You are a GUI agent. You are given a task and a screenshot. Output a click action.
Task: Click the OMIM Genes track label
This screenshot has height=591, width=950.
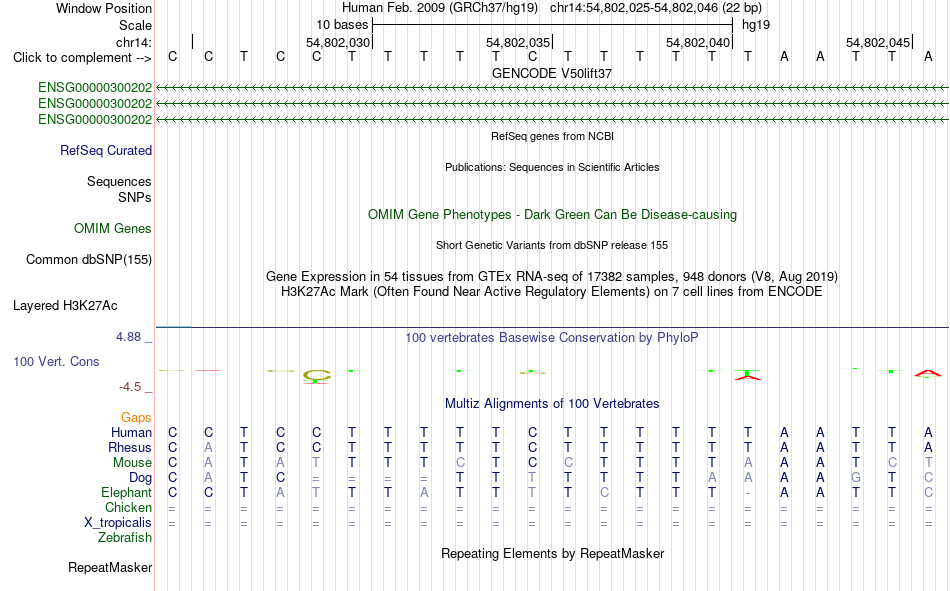[x=113, y=229]
